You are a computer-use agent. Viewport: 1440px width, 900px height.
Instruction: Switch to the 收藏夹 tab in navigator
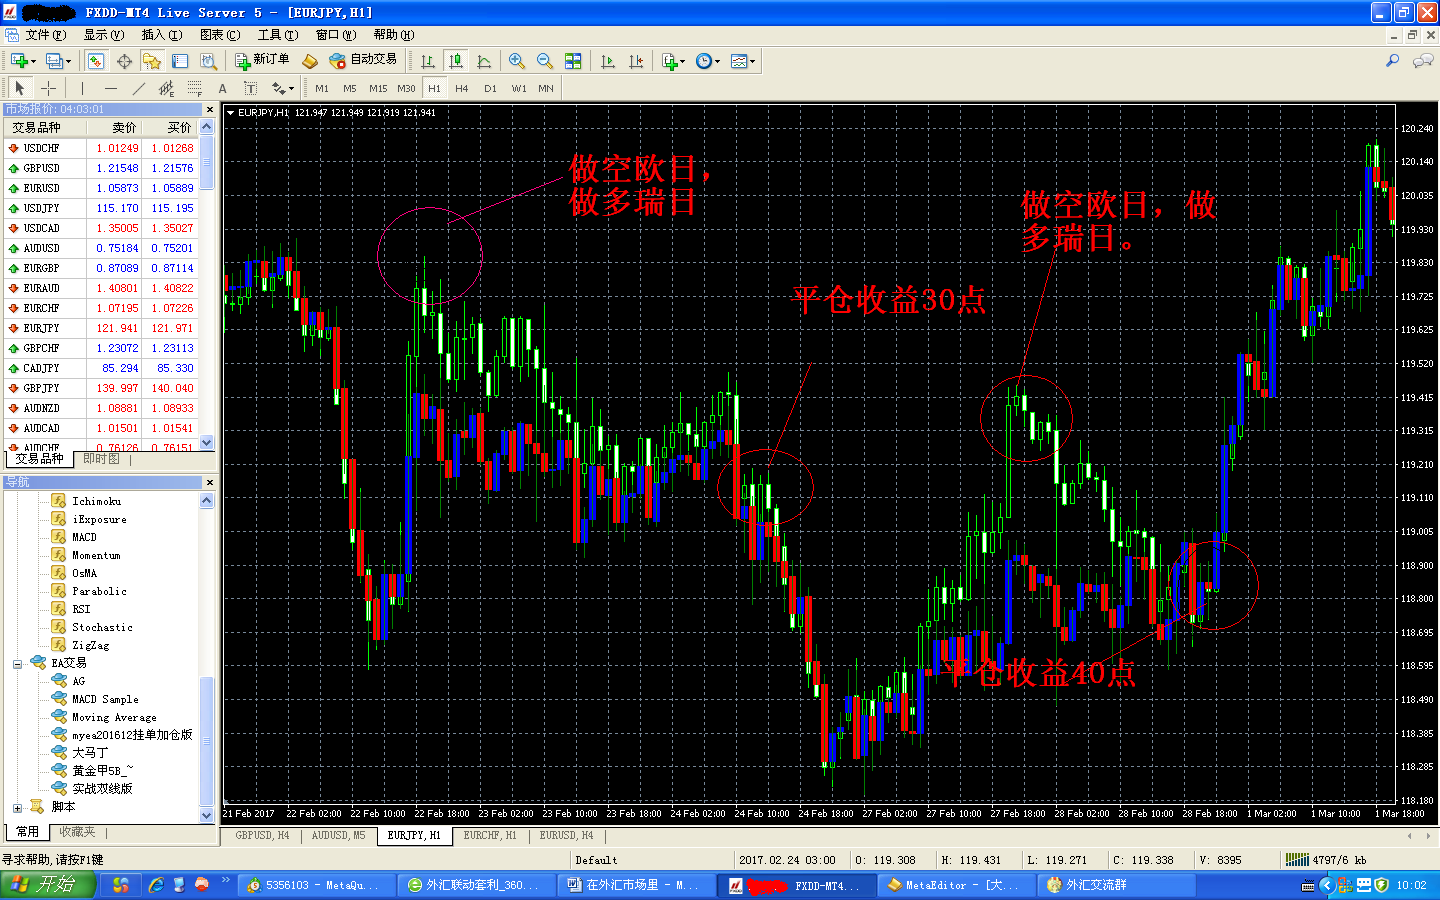[x=77, y=832]
